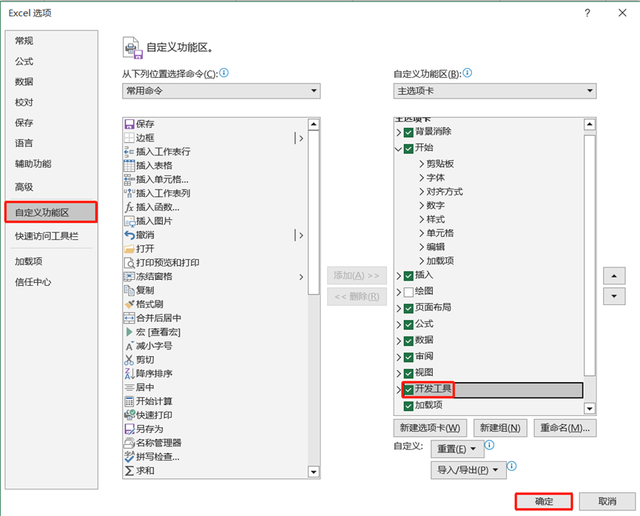
Task: Select the 冻结窗格 command icon
Action: pos(129,277)
